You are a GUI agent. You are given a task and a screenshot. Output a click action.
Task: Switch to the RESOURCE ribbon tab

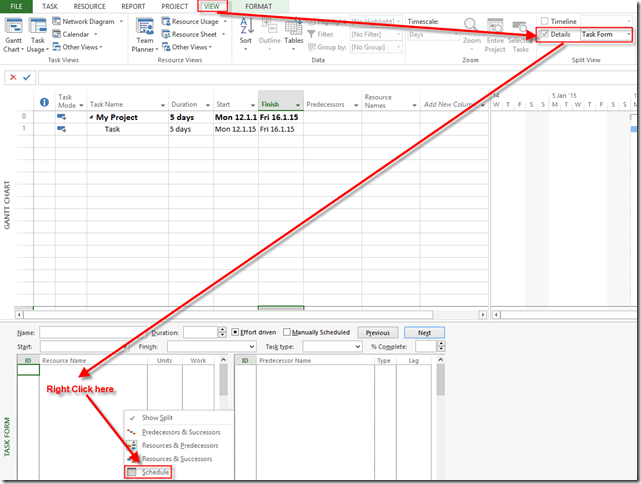pos(89,6)
